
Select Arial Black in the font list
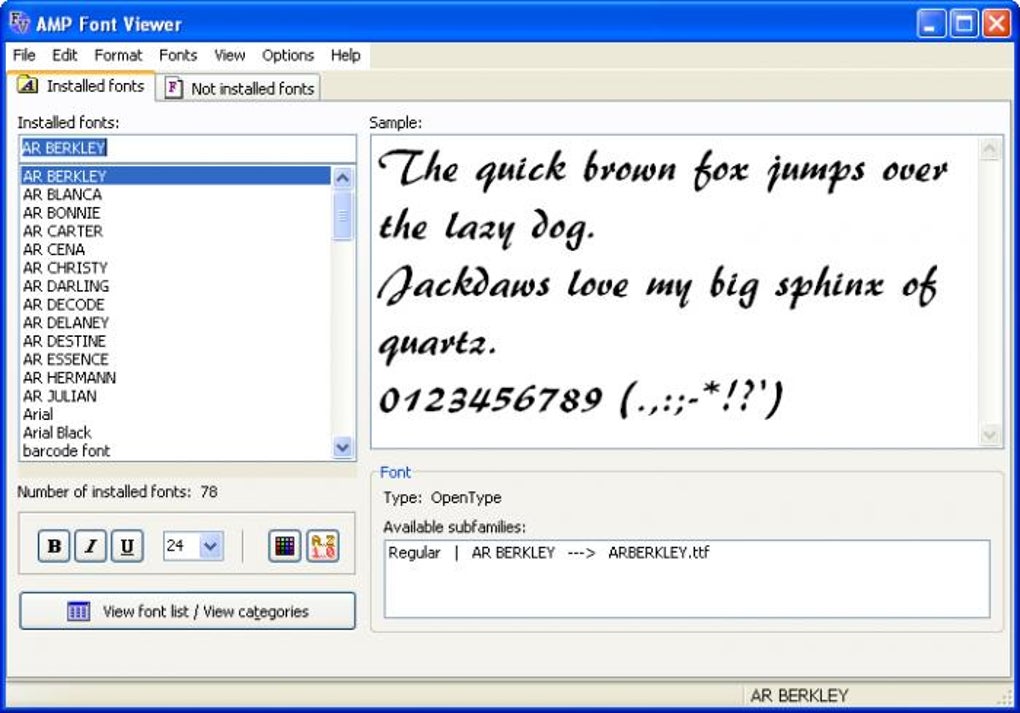coord(176,433)
